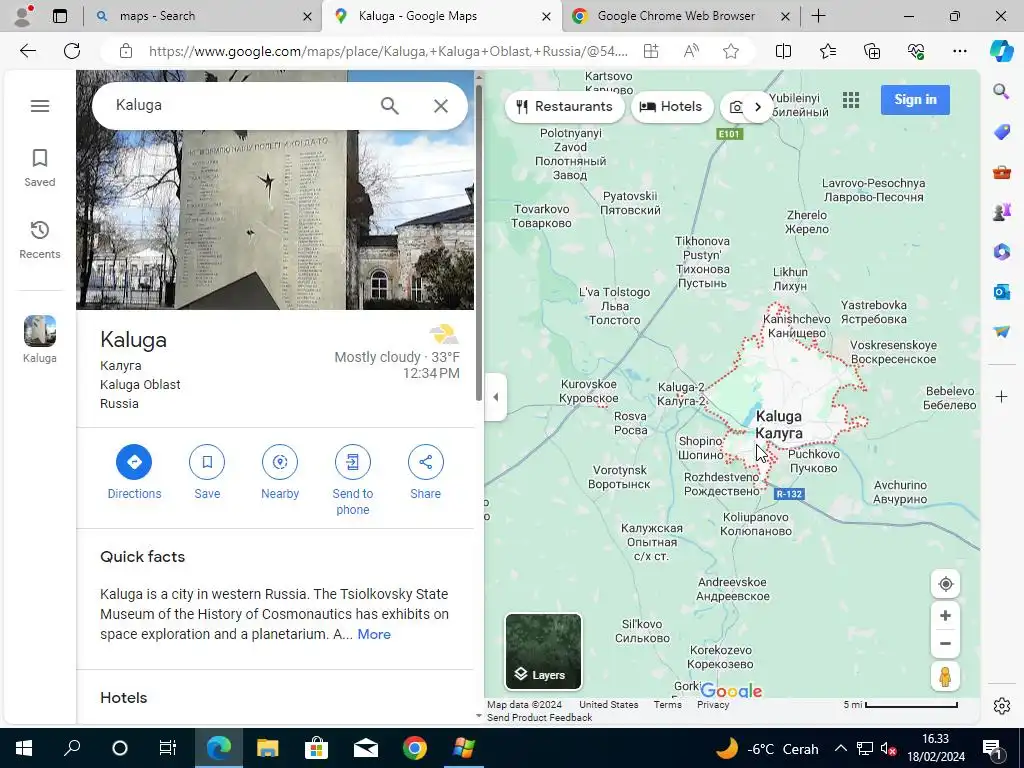Image resolution: width=1024 pixels, height=768 pixels.
Task: Open Edge sidebar settings gear
Action: tap(1001, 705)
